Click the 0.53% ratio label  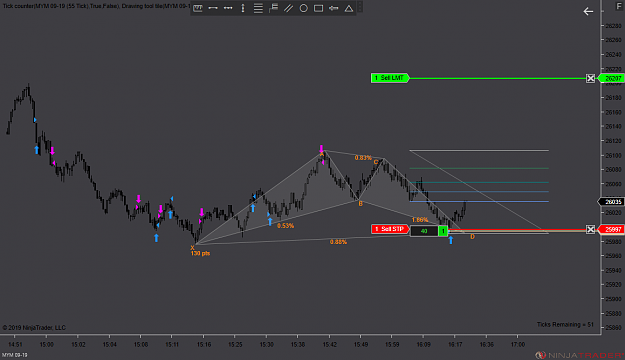point(285,226)
